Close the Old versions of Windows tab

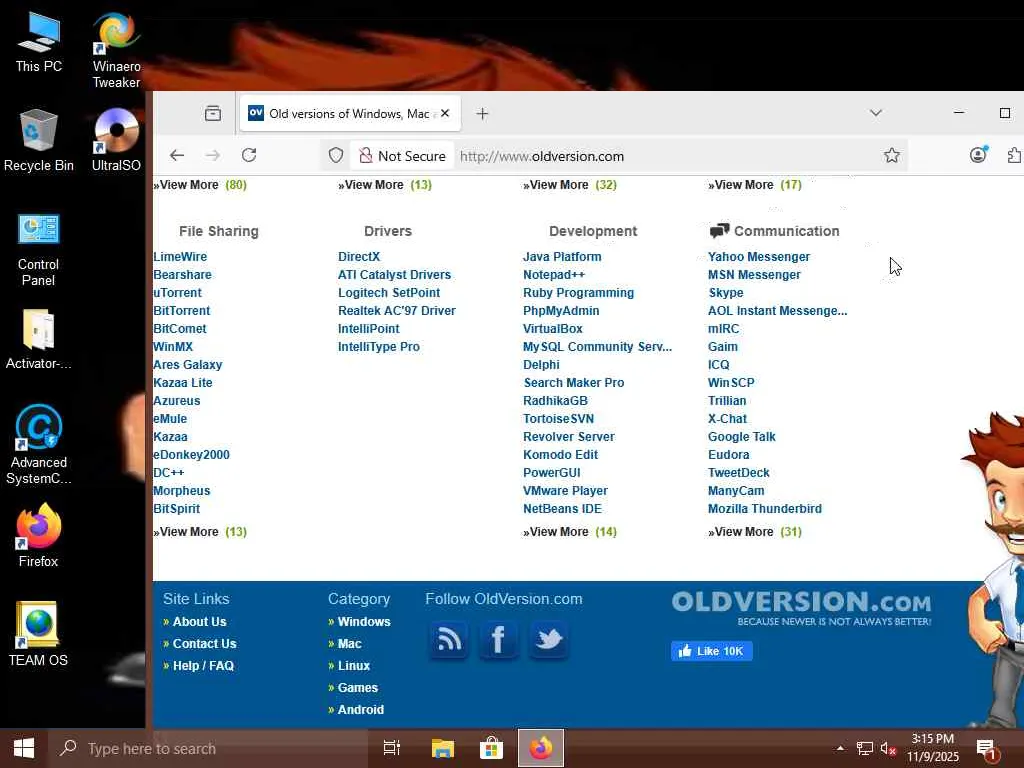[x=445, y=113]
